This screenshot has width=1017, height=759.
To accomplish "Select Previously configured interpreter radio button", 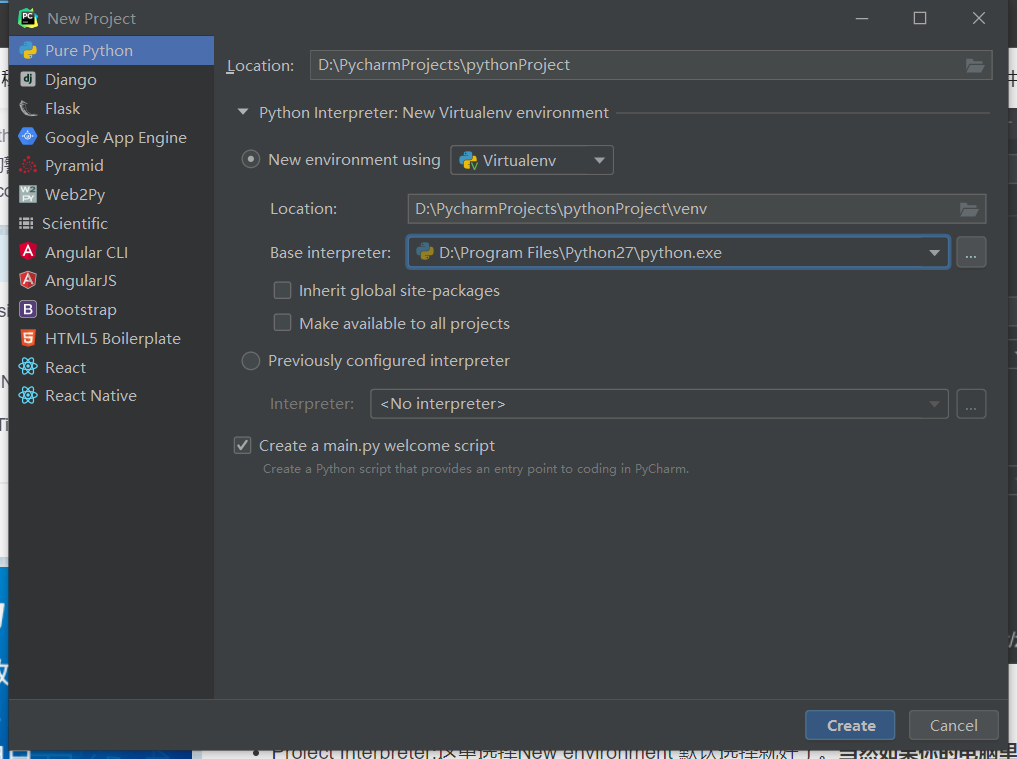I will (x=251, y=361).
